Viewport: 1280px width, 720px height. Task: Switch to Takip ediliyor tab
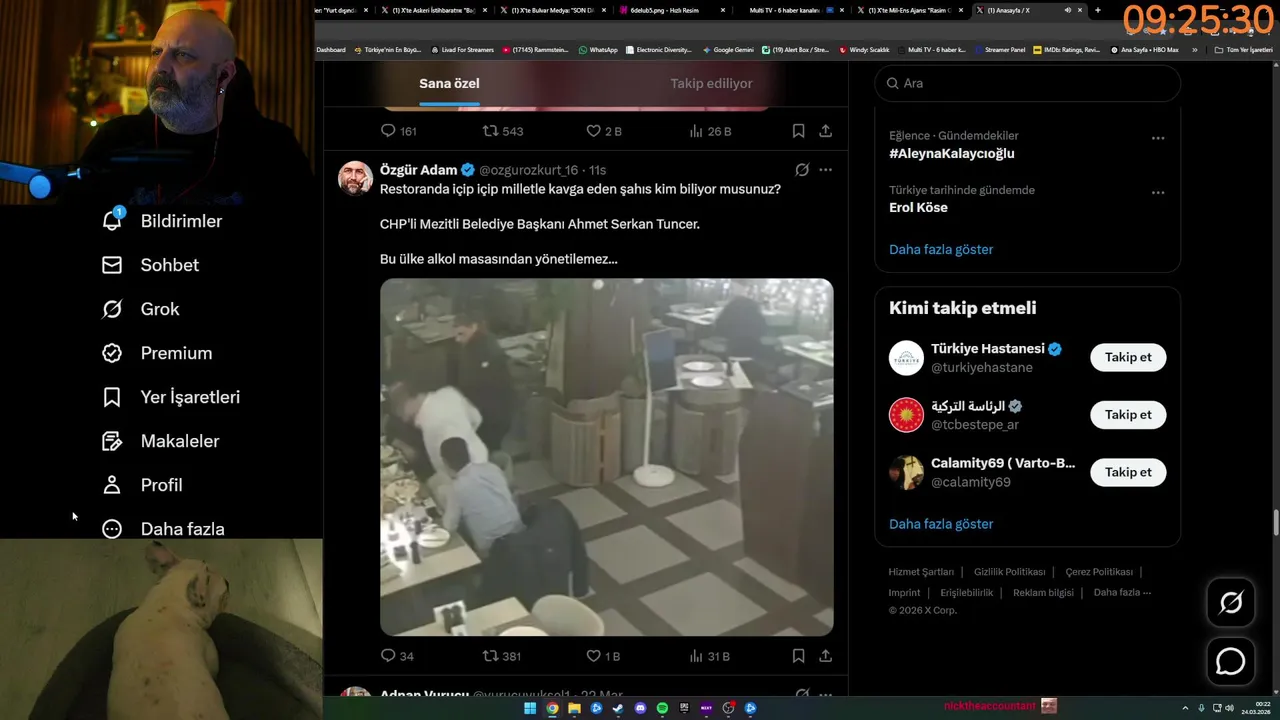711,83
